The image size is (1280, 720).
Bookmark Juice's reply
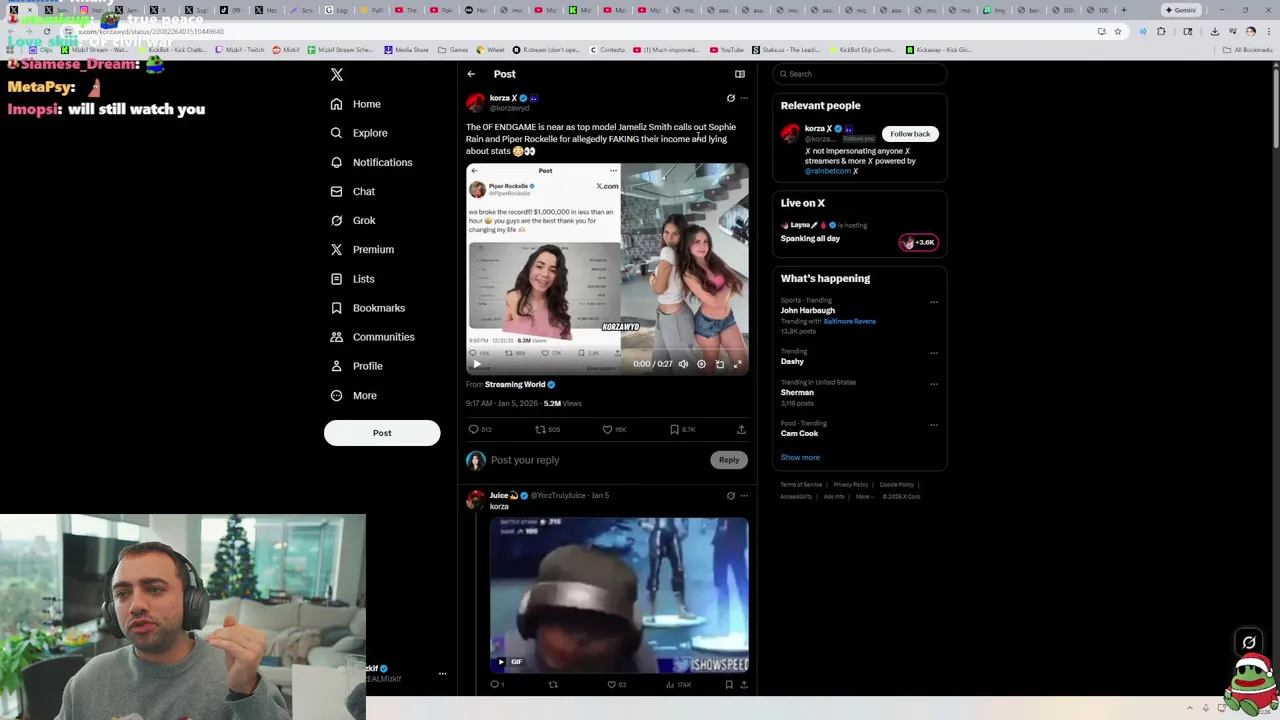[x=729, y=685]
